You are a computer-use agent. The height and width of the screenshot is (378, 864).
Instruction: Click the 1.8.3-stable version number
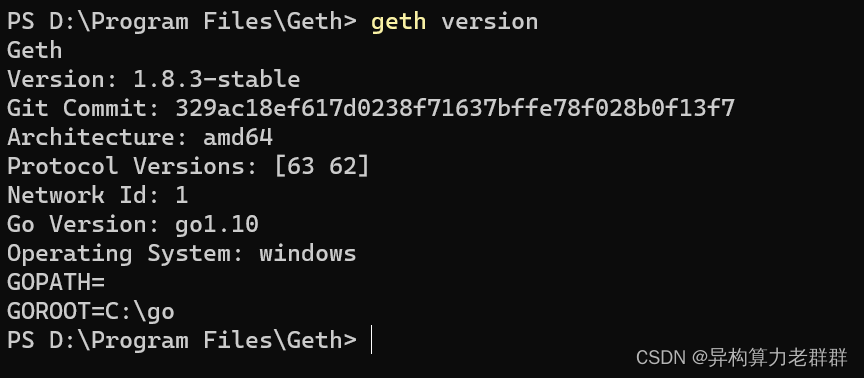(217, 79)
